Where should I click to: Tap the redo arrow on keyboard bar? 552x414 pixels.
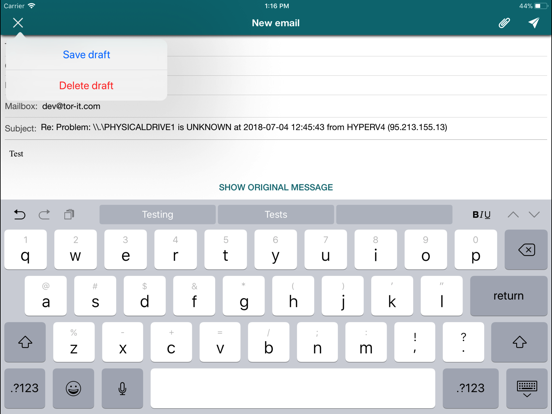point(44,214)
